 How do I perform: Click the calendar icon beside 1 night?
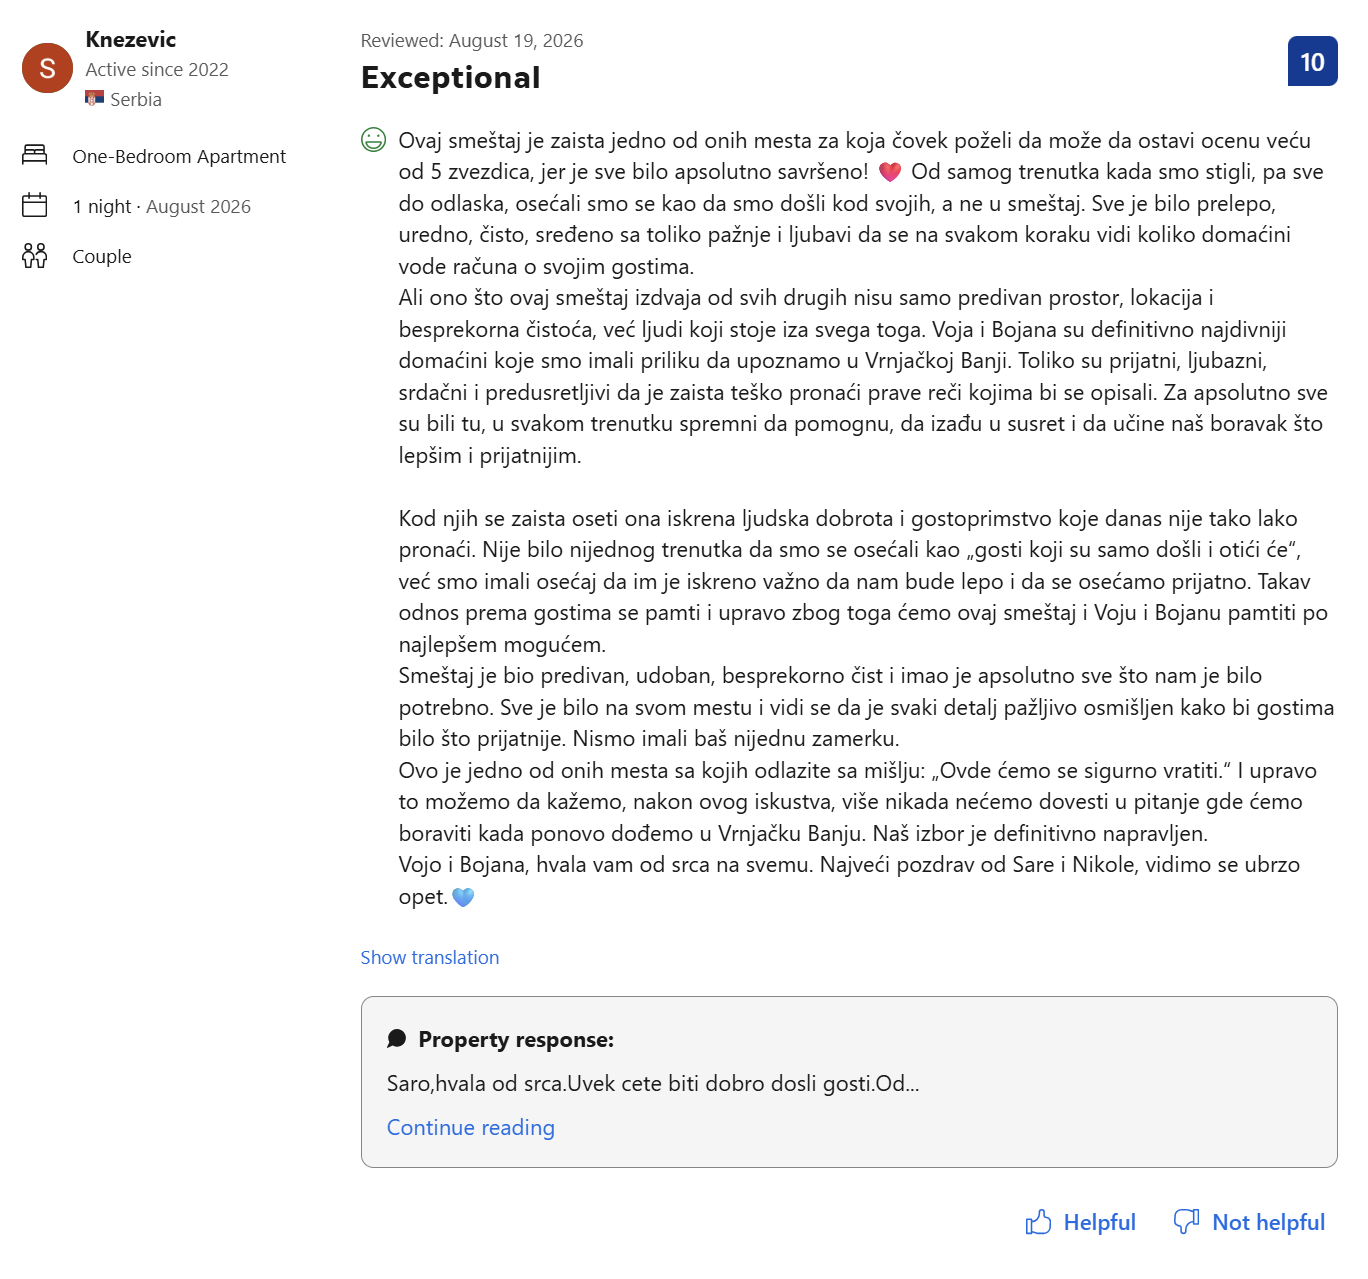click(x=35, y=205)
